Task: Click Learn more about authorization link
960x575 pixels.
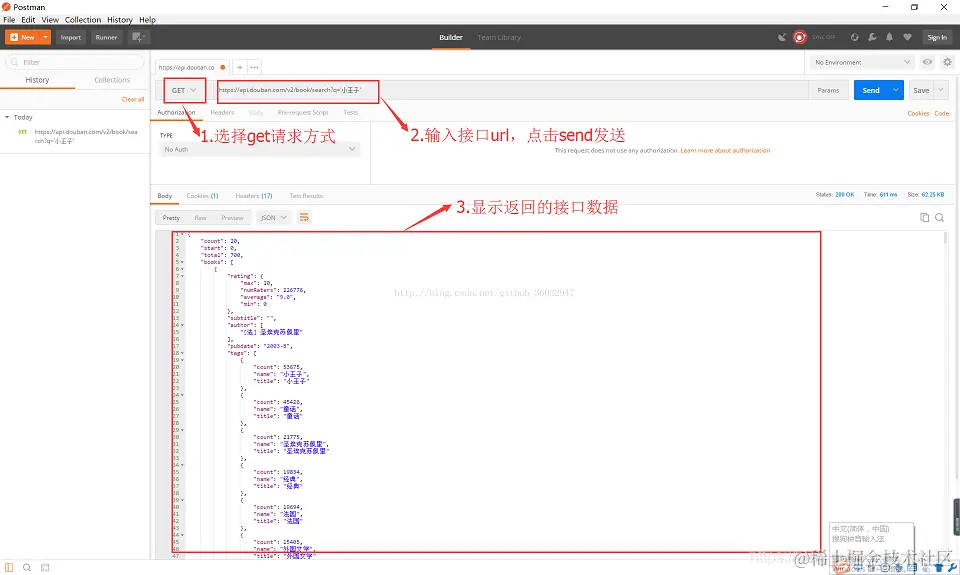Action: [725, 150]
